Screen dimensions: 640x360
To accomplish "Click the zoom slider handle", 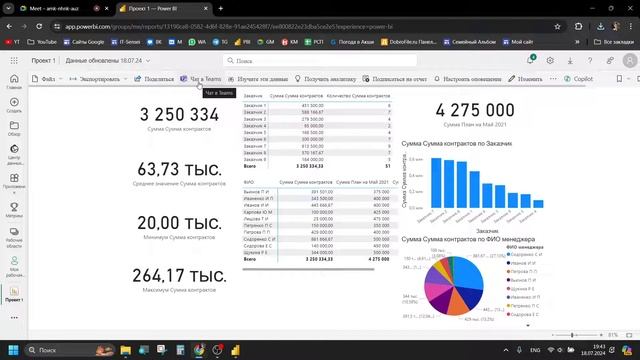I will coord(572,335).
